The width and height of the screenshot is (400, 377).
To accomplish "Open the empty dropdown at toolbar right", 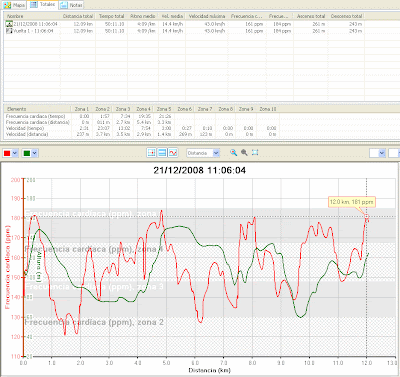I will tap(378, 153).
